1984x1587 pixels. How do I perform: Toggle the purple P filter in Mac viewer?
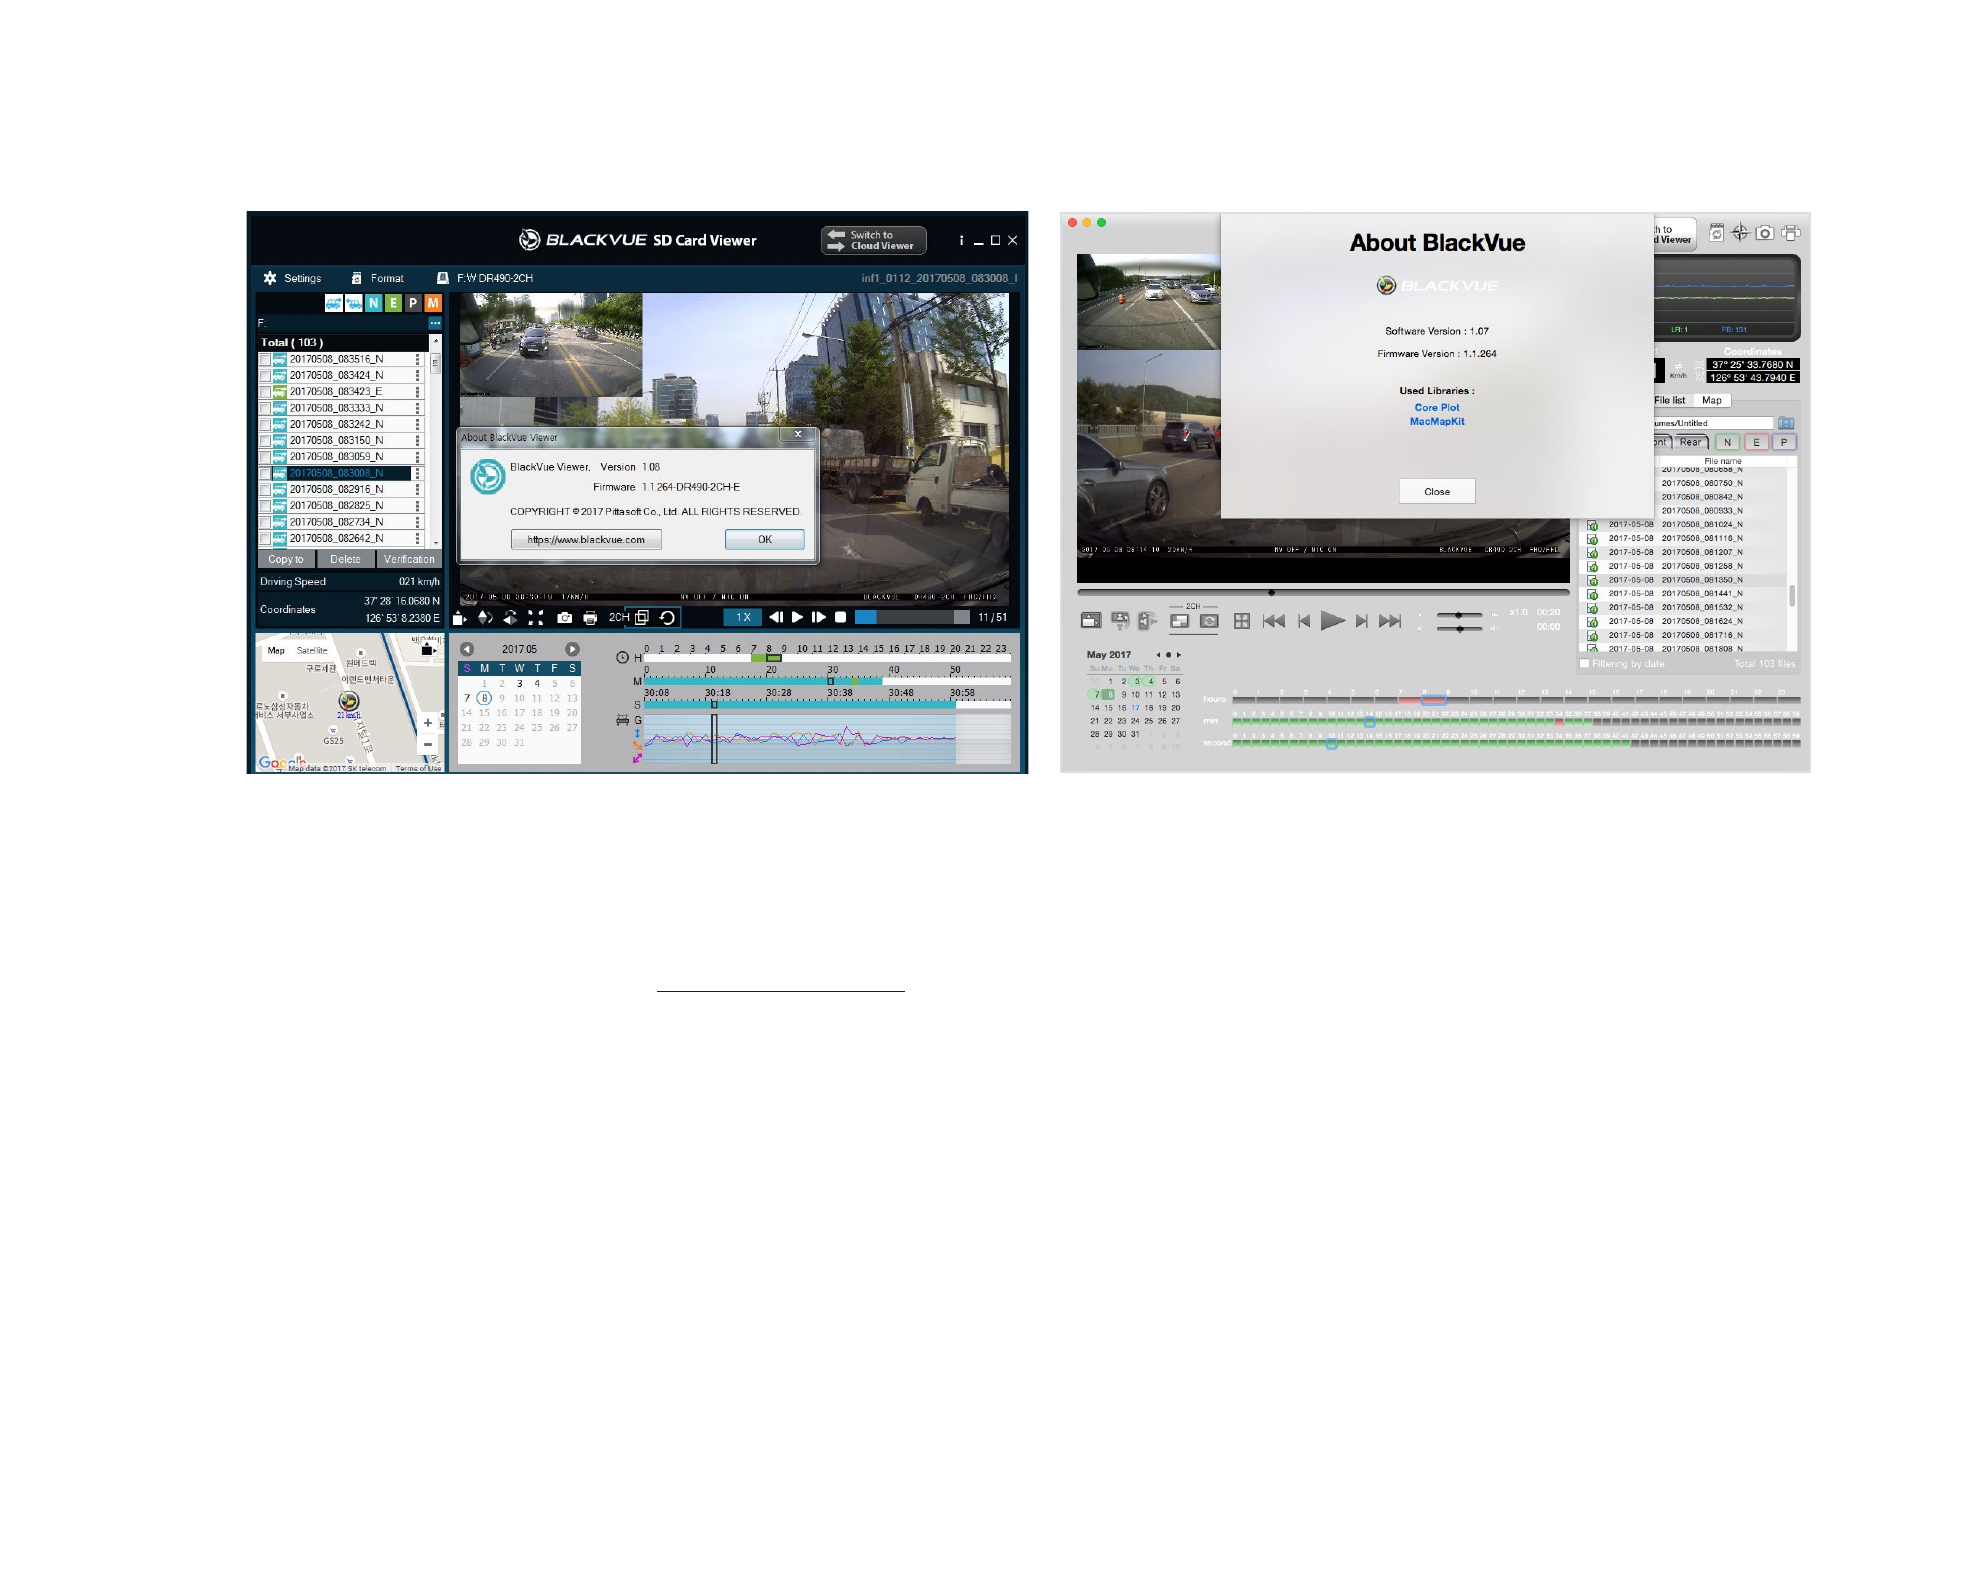1784,442
